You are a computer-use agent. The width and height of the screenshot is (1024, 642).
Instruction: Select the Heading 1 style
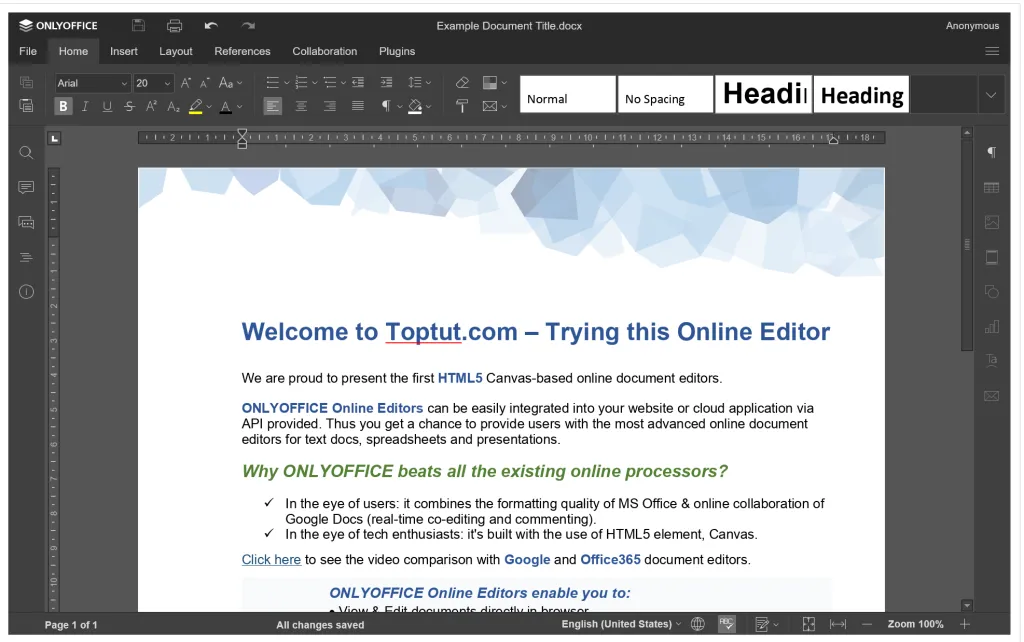[x=763, y=93]
